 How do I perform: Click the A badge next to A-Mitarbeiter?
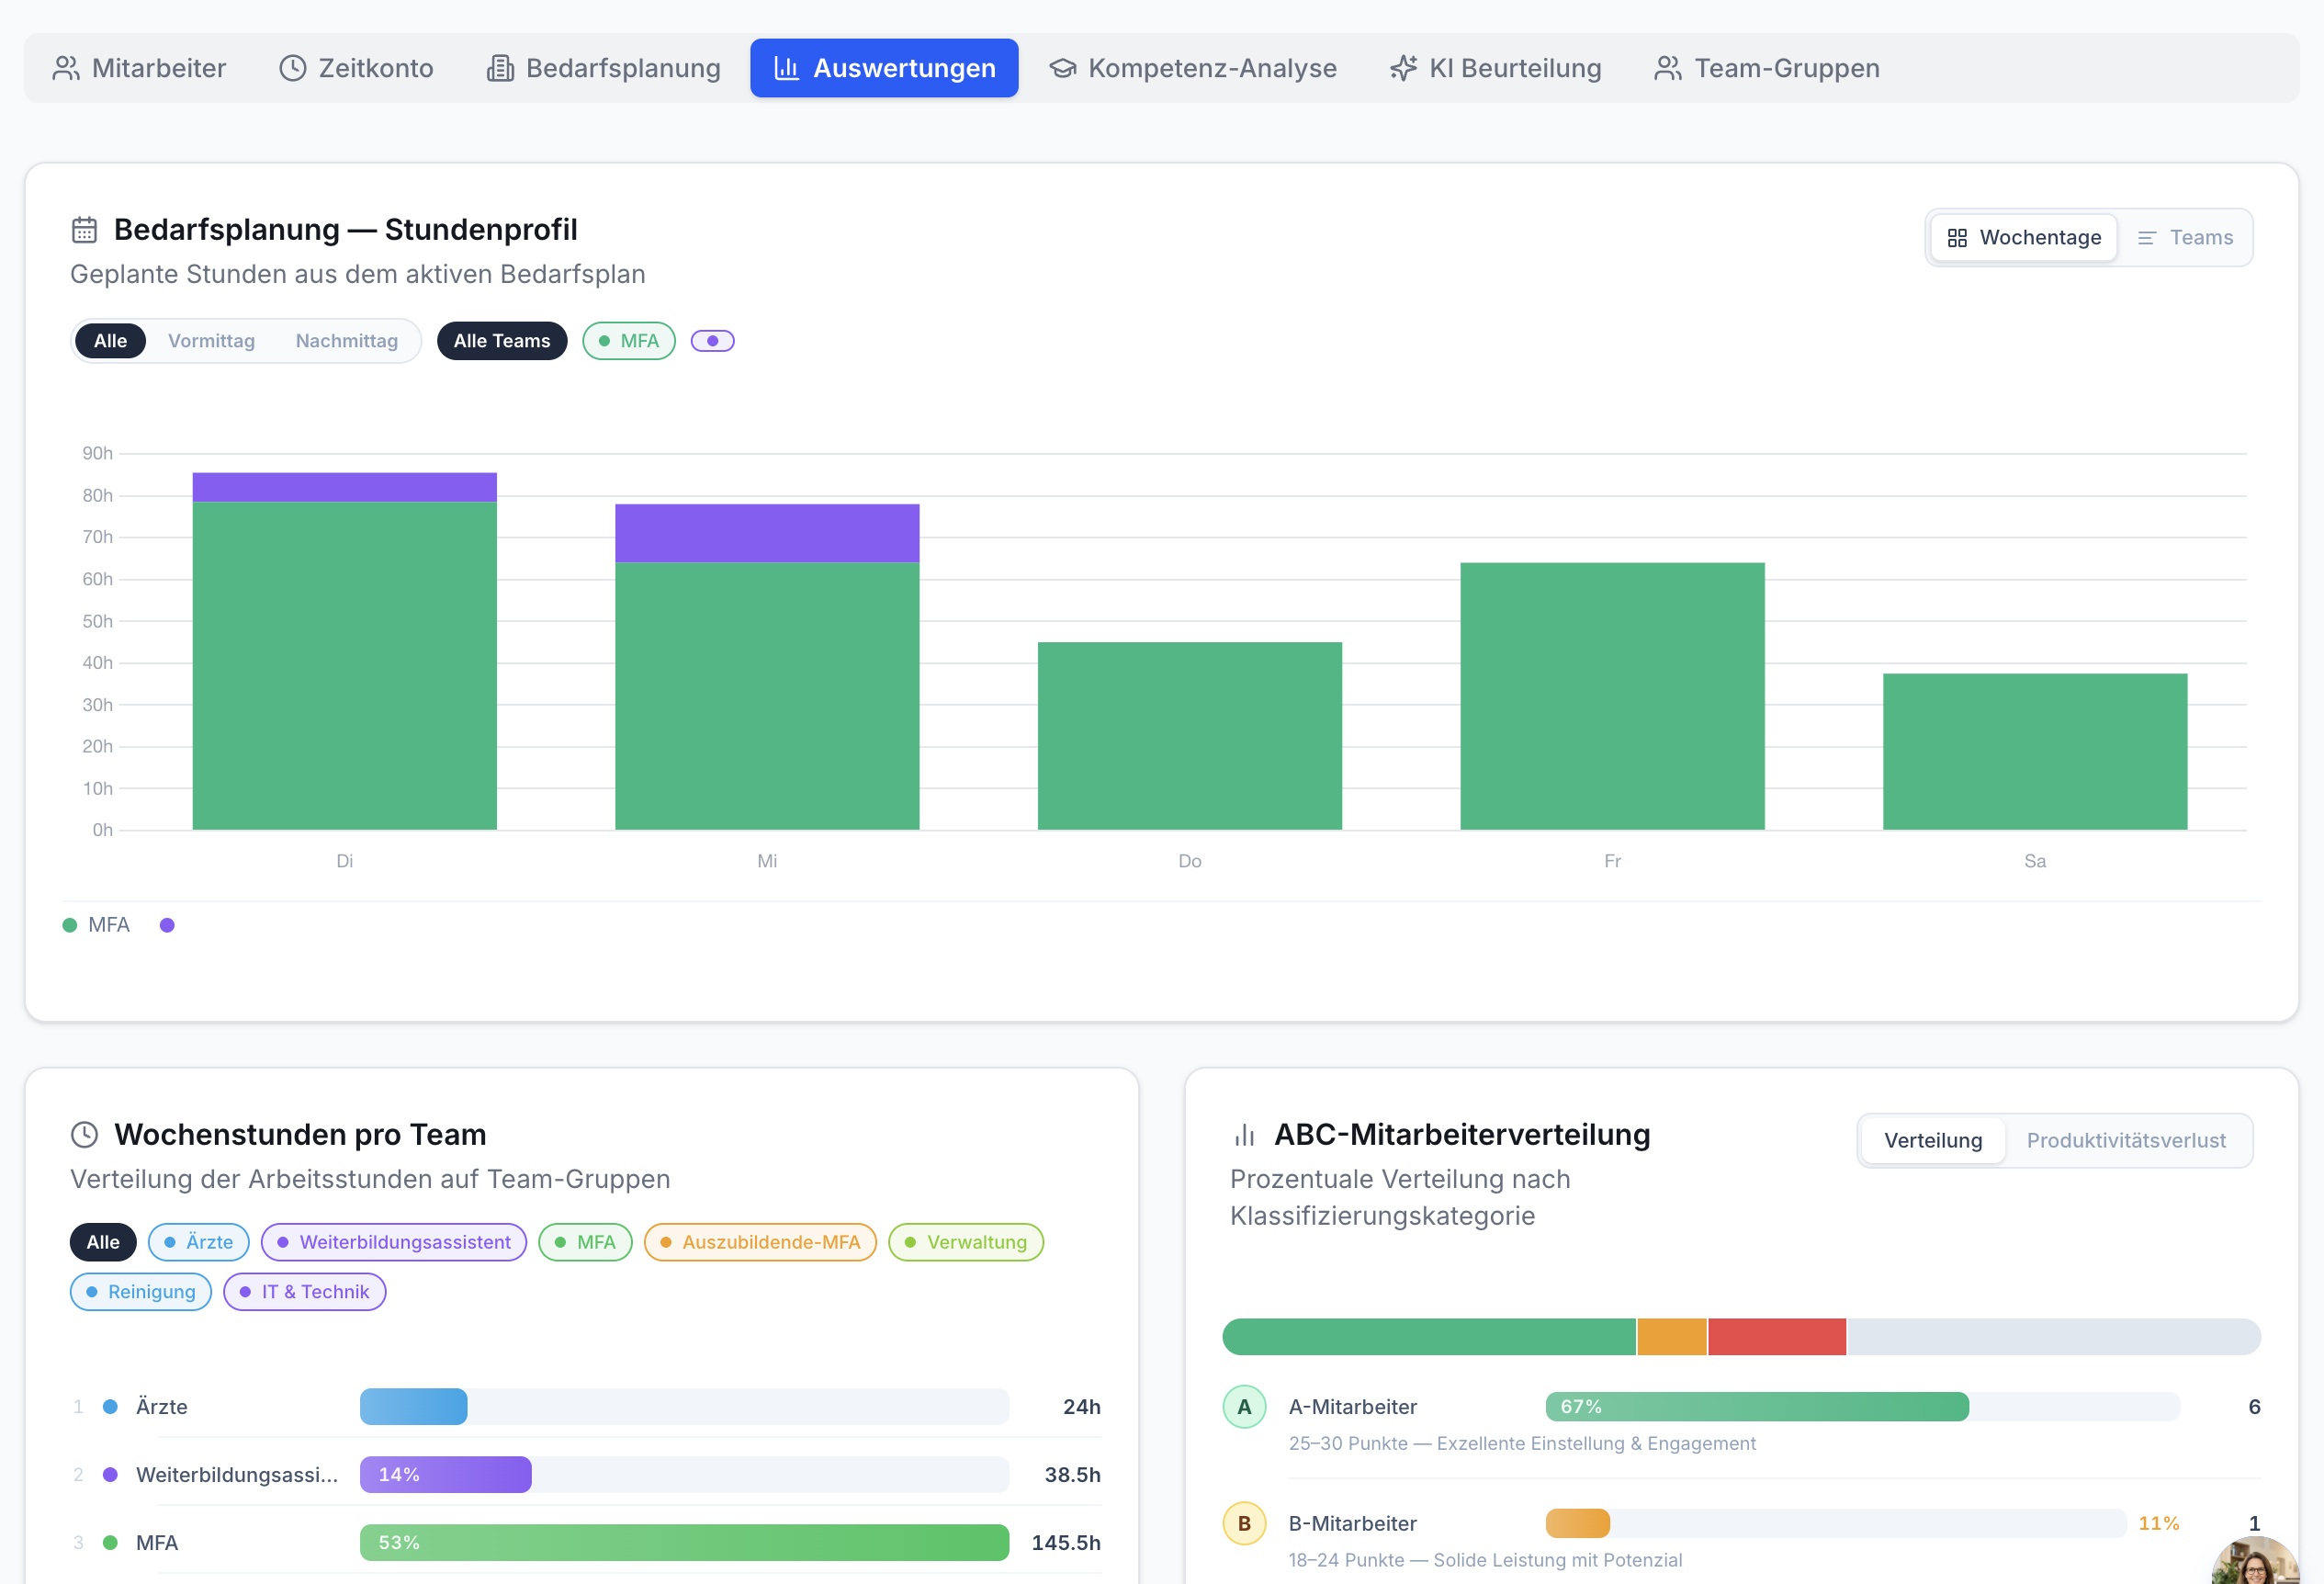[1244, 1407]
